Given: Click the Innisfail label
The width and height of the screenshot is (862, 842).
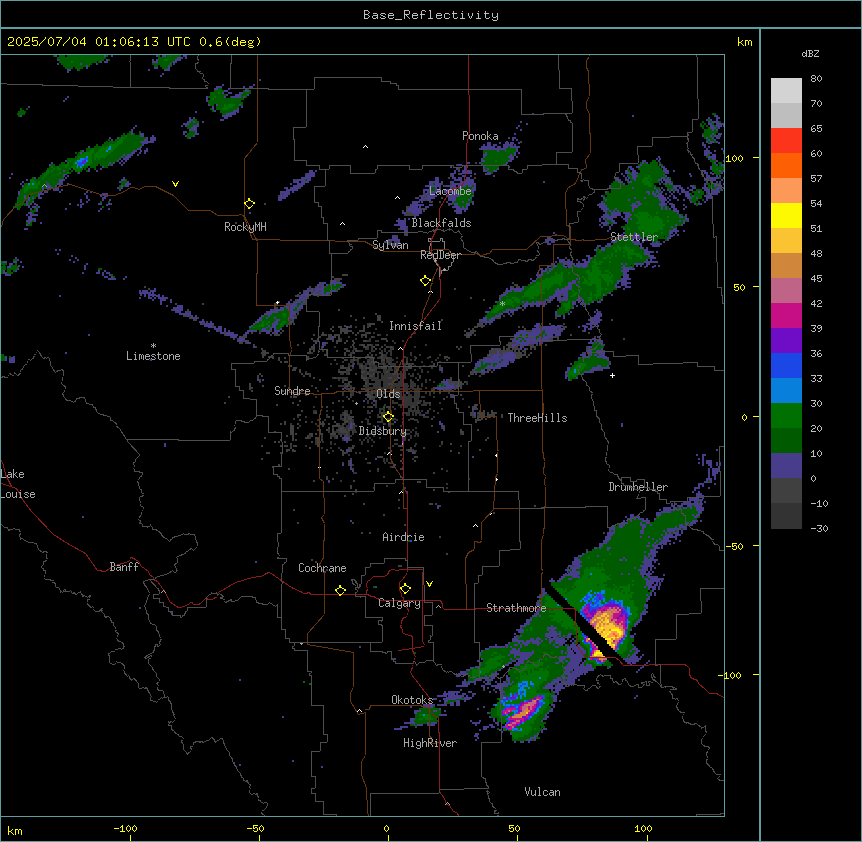Looking at the screenshot, I should tap(415, 326).
